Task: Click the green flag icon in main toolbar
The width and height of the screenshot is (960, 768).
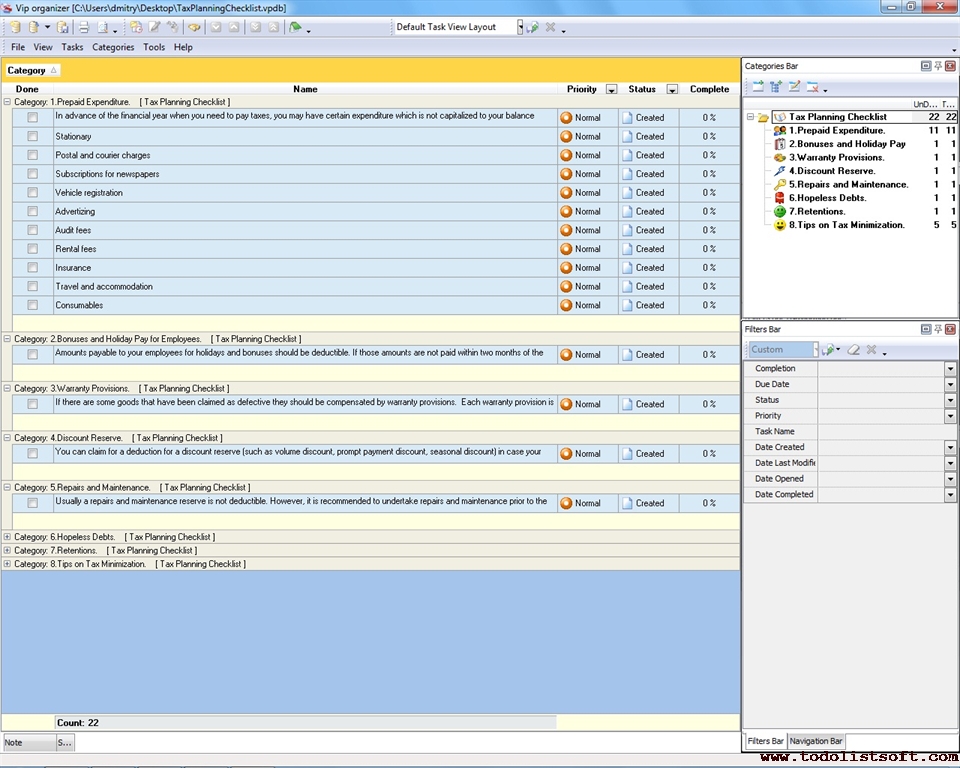Action: coord(295,27)
